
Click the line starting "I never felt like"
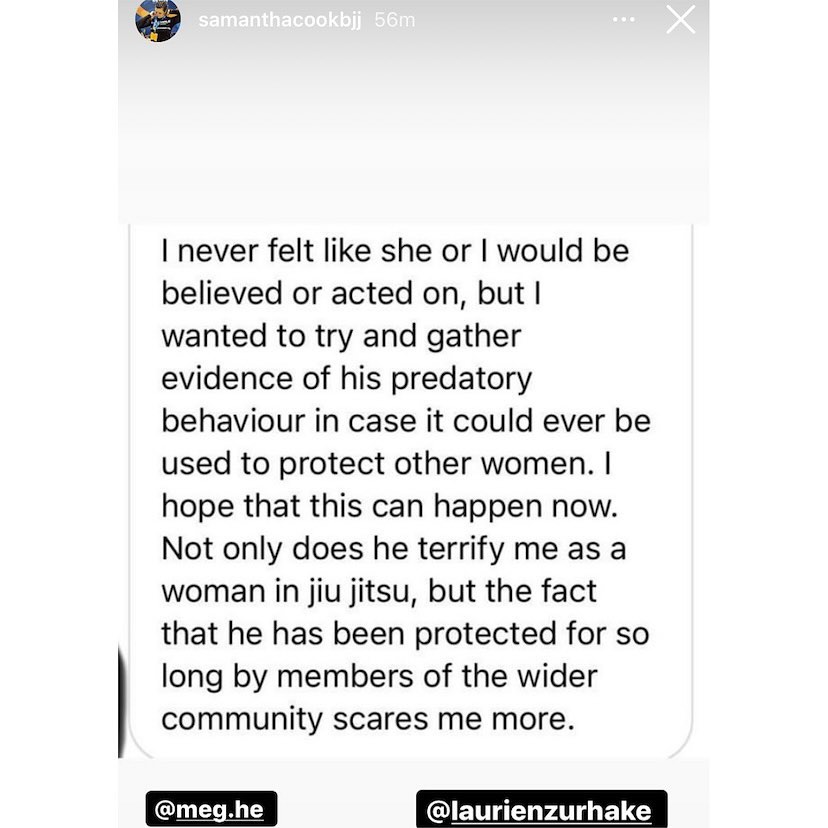pos(395,250)
